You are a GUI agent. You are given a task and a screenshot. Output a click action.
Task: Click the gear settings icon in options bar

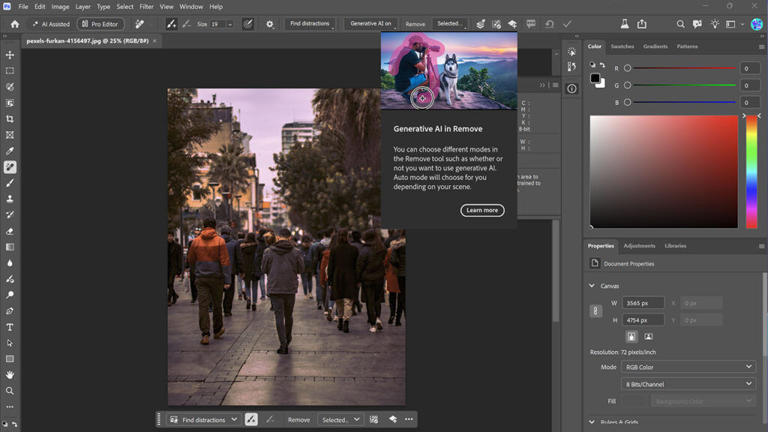pos(269,24)
